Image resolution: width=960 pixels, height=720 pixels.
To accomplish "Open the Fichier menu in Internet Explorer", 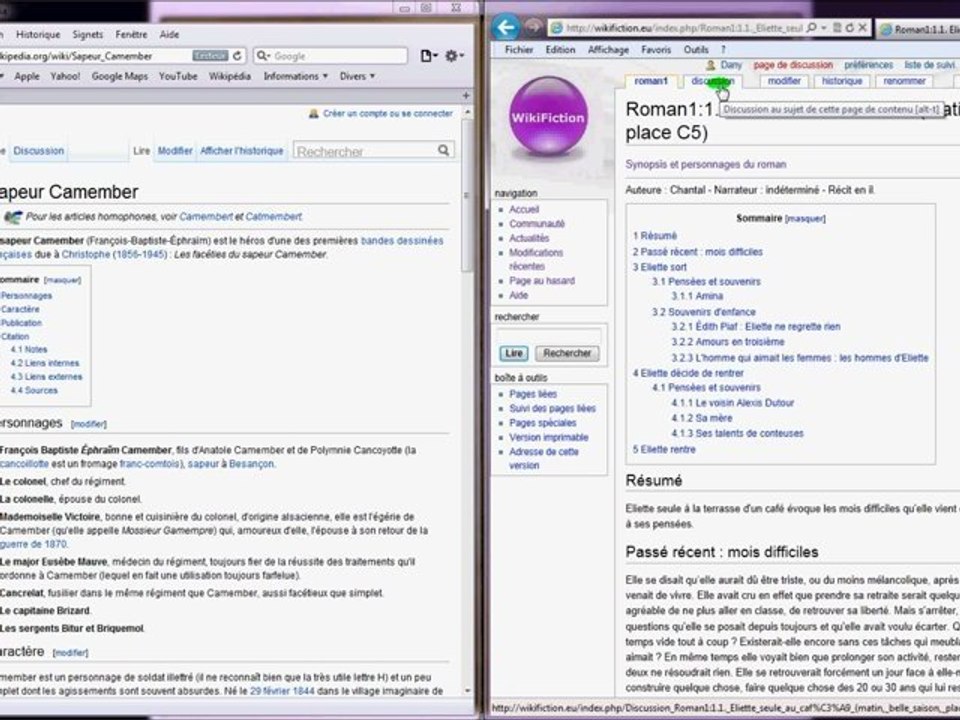I will pos(519,50).
